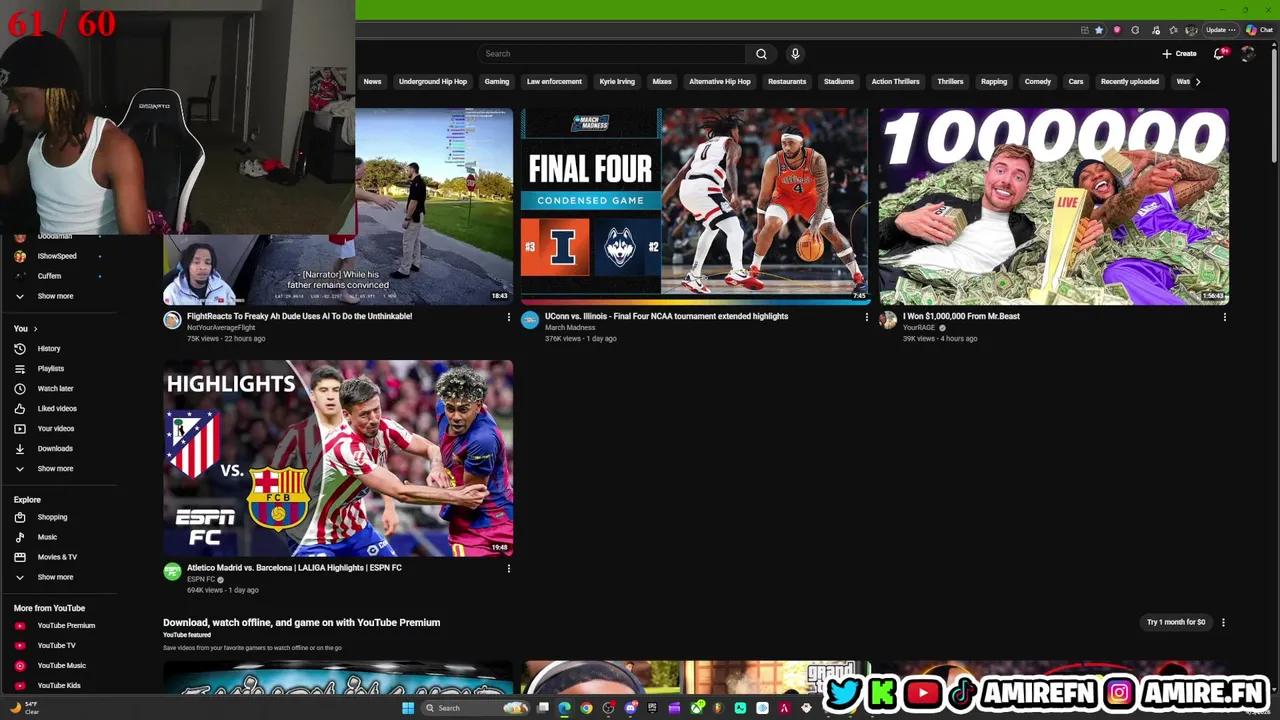Open options for UConn vs. Illinois video
1280x720 pixels.
click(x=866, y=317)
